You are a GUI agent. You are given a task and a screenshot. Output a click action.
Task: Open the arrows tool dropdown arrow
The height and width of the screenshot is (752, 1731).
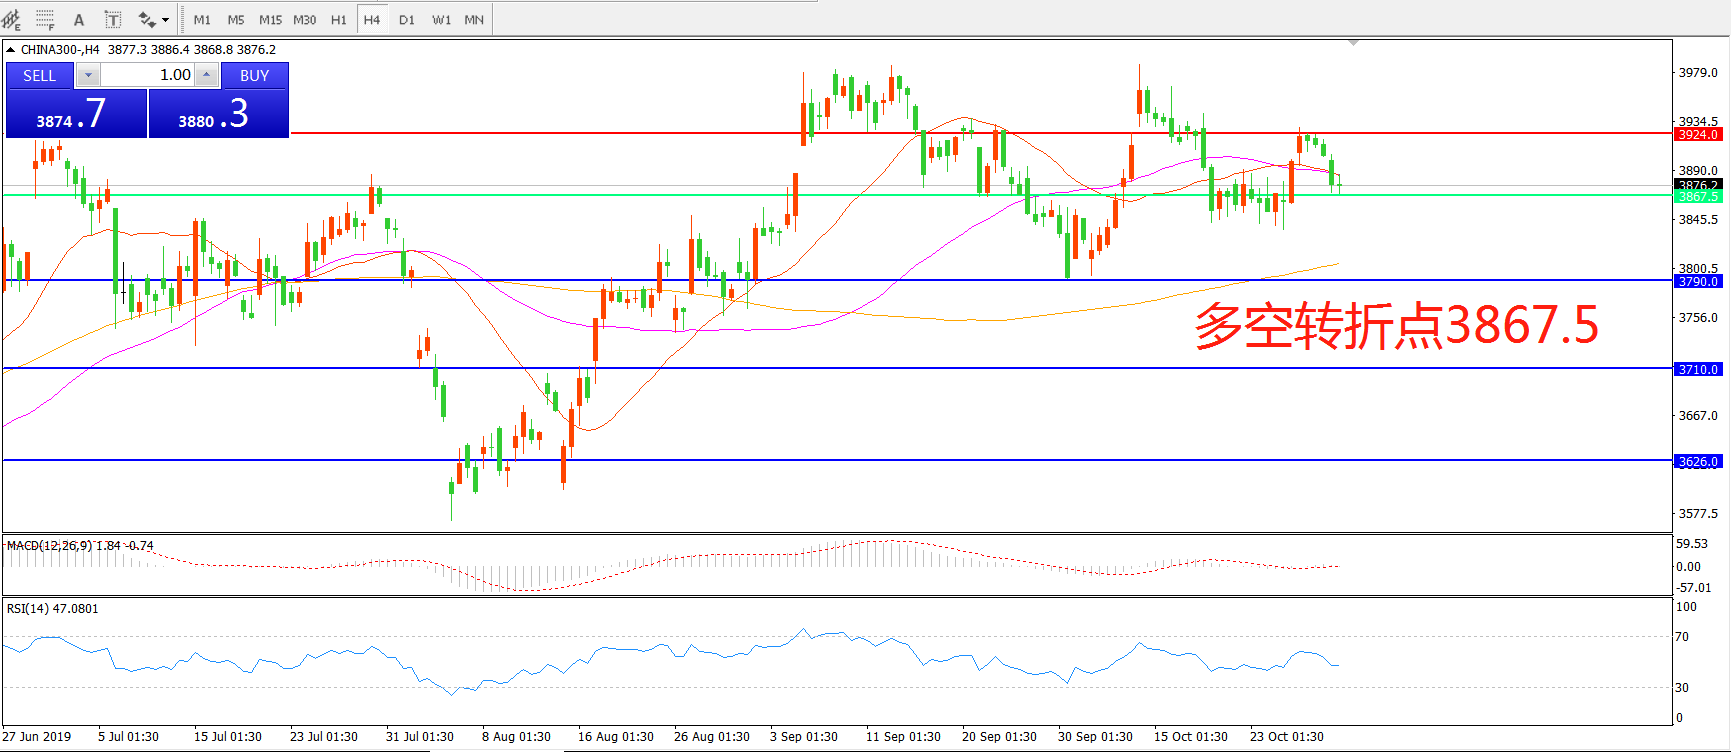click(166, 19)
